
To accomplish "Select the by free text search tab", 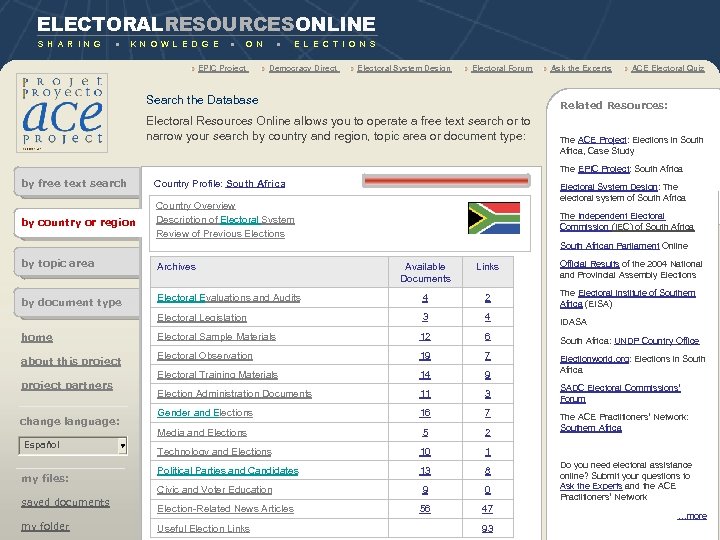I will (x=77, y=183).
